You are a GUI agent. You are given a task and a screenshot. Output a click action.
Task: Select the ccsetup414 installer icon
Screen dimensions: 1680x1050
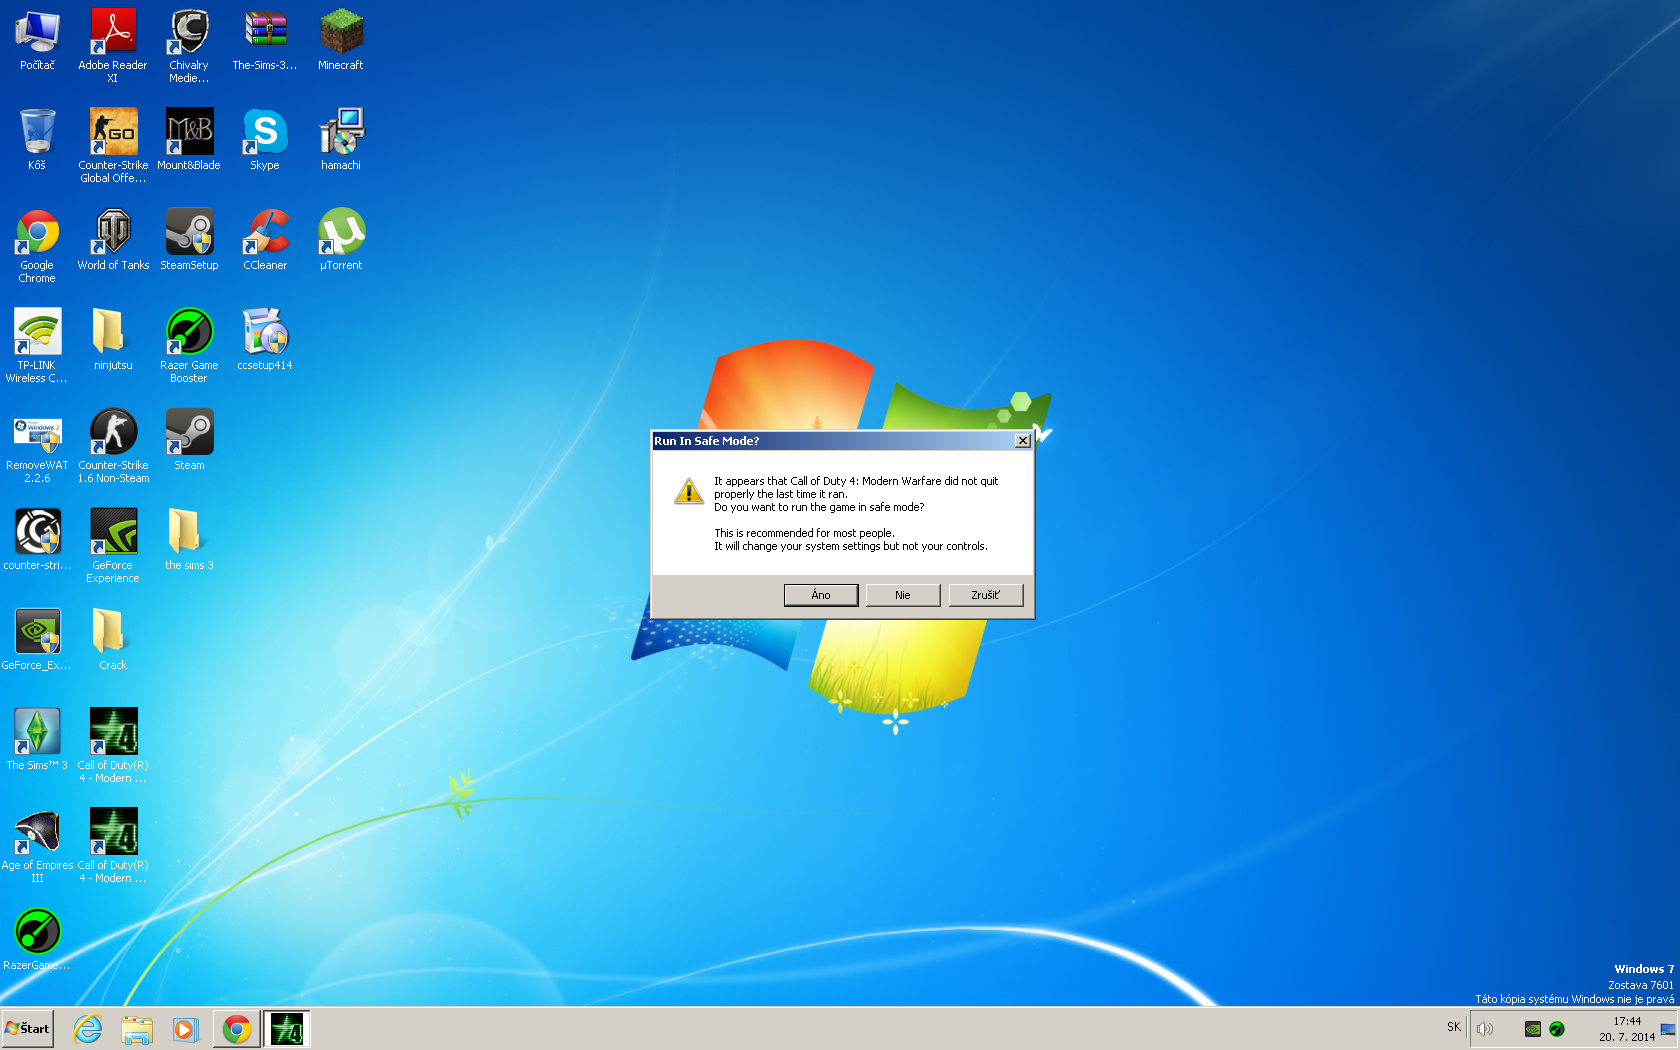pyautogui.click(x=265, y=340)
